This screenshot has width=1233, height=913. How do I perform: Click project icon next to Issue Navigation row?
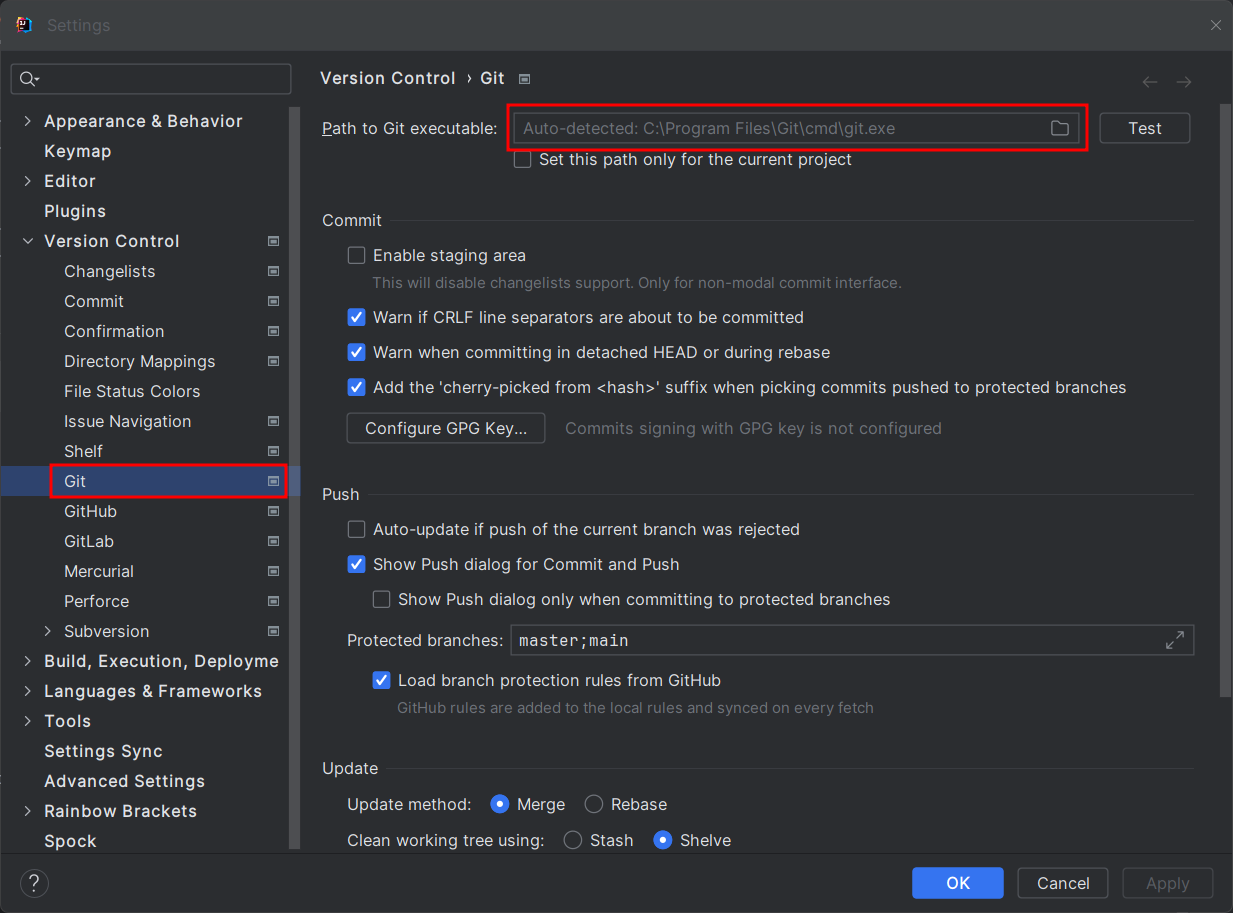tap(273, 421)
